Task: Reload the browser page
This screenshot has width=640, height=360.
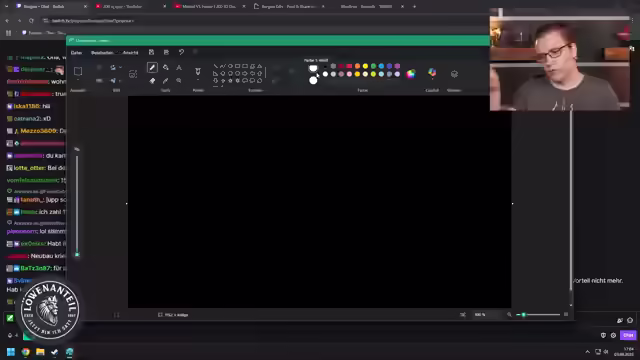Action: 31,20
